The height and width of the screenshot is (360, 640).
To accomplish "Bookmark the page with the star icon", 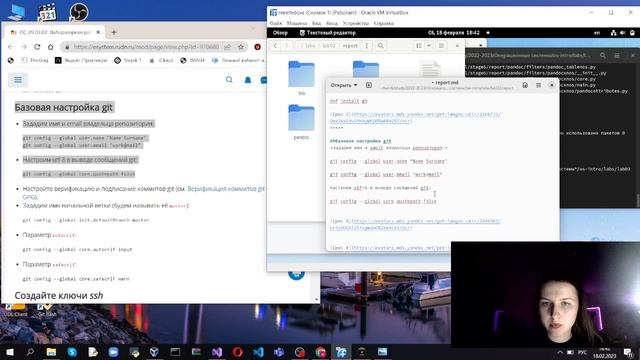I will (241, 47).
